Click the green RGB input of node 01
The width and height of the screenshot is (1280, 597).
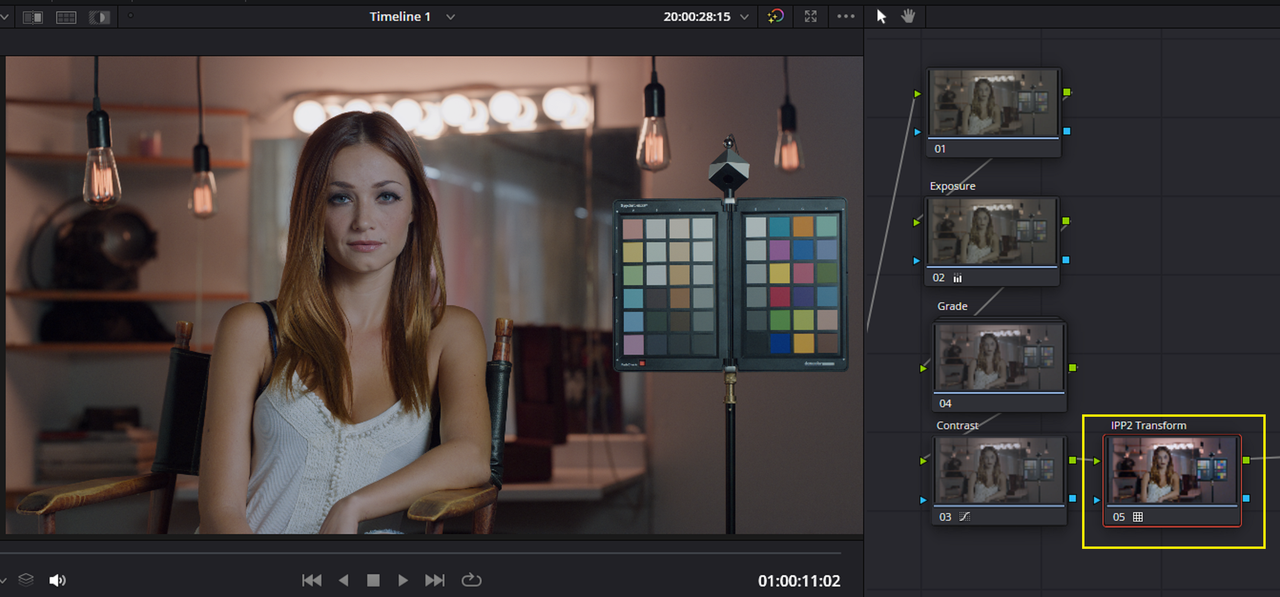[917, 93]
